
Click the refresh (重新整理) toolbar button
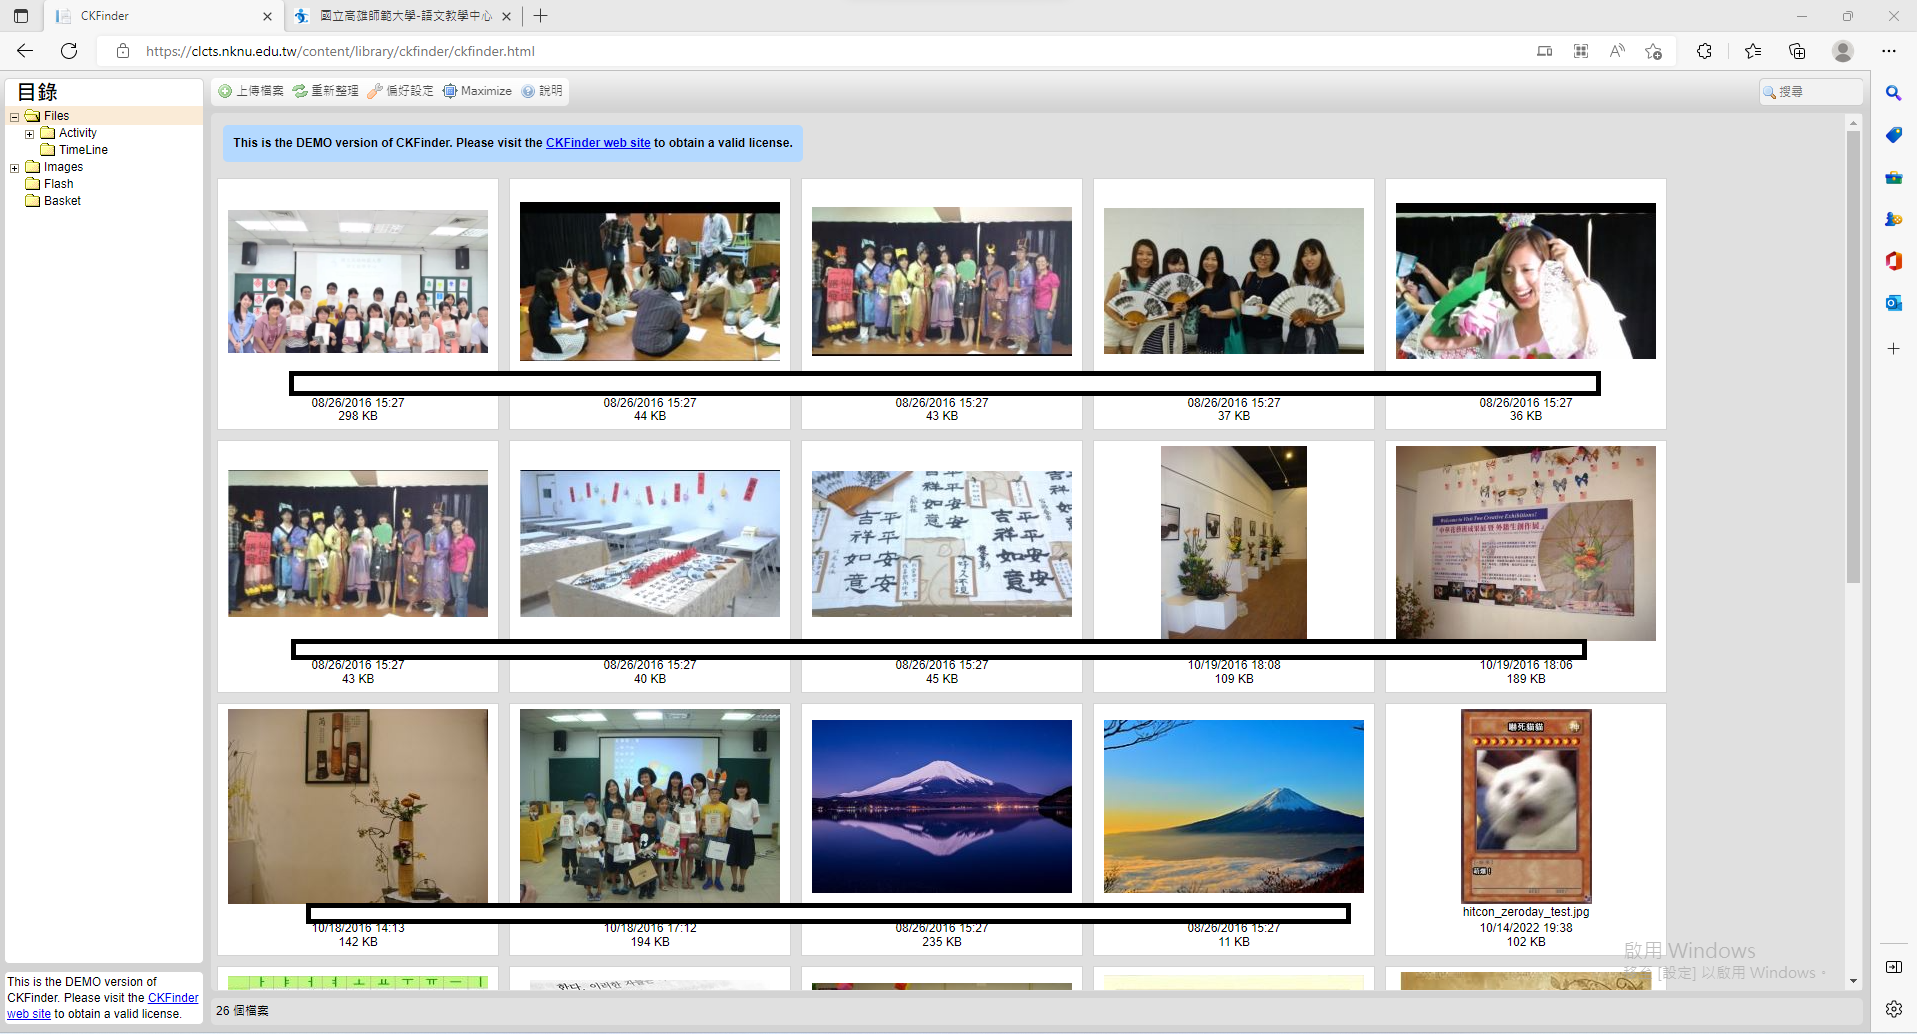coord(325,91)
